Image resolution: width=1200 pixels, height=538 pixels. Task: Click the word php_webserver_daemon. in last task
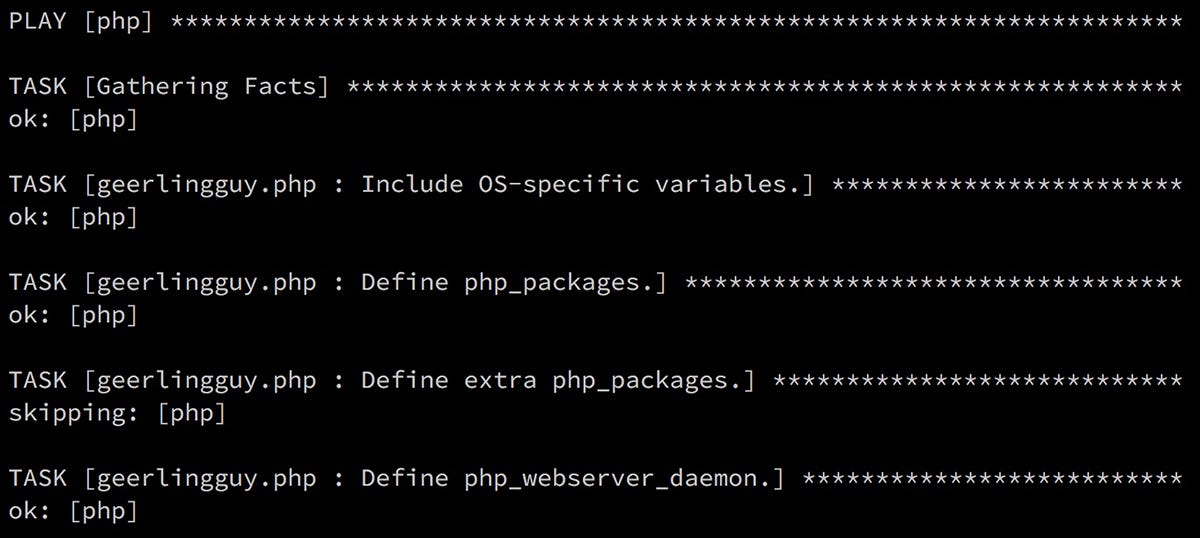(x=624, y=479)
